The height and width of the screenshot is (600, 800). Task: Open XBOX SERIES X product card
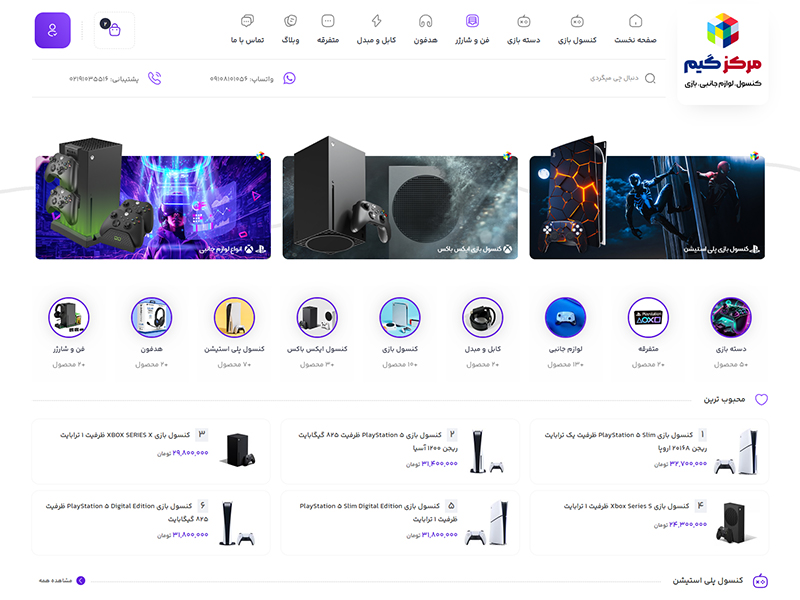151,452
